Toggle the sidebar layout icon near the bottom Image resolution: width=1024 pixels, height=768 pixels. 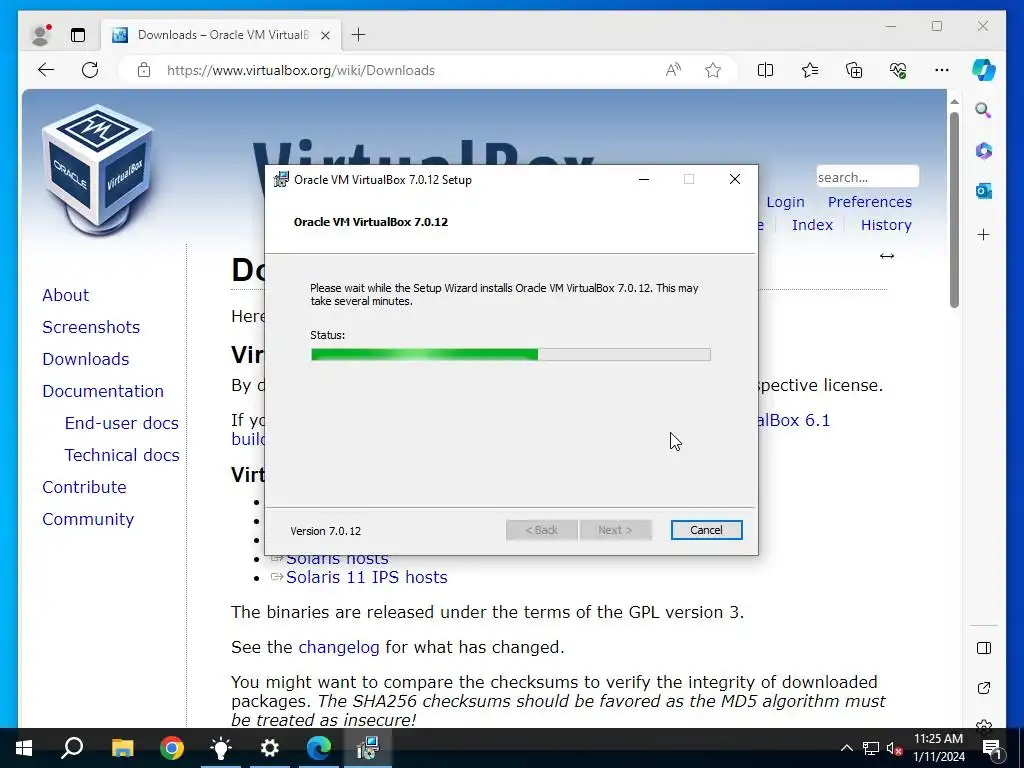pos(984,648)
